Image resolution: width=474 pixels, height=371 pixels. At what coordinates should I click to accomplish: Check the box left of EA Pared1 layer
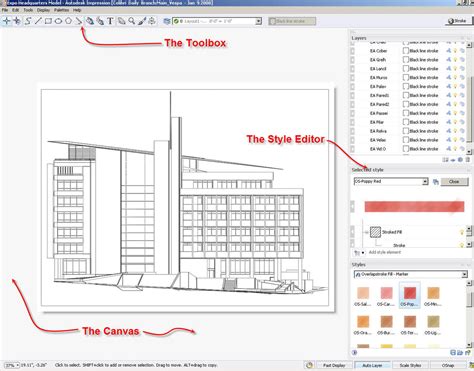click(352, 95)
